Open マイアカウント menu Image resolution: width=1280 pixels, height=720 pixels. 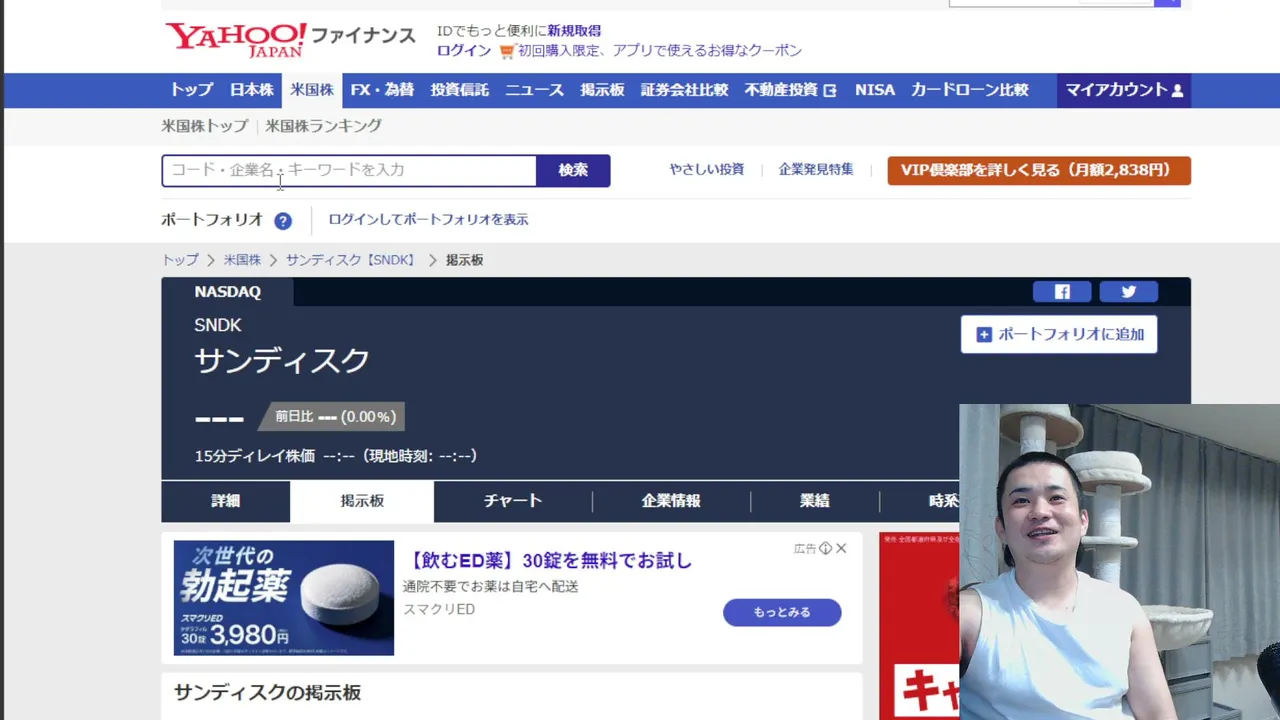tap(1124, 90)
